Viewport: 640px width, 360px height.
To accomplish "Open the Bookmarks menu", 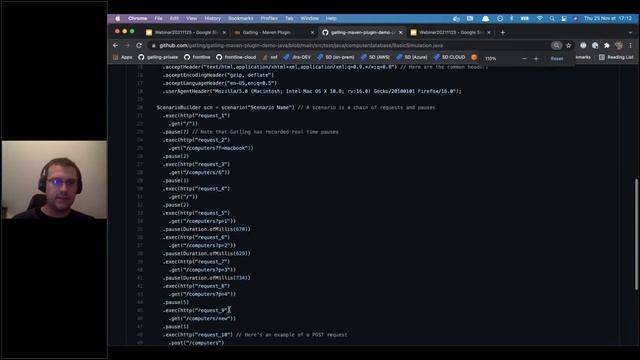I will point(241,18).
